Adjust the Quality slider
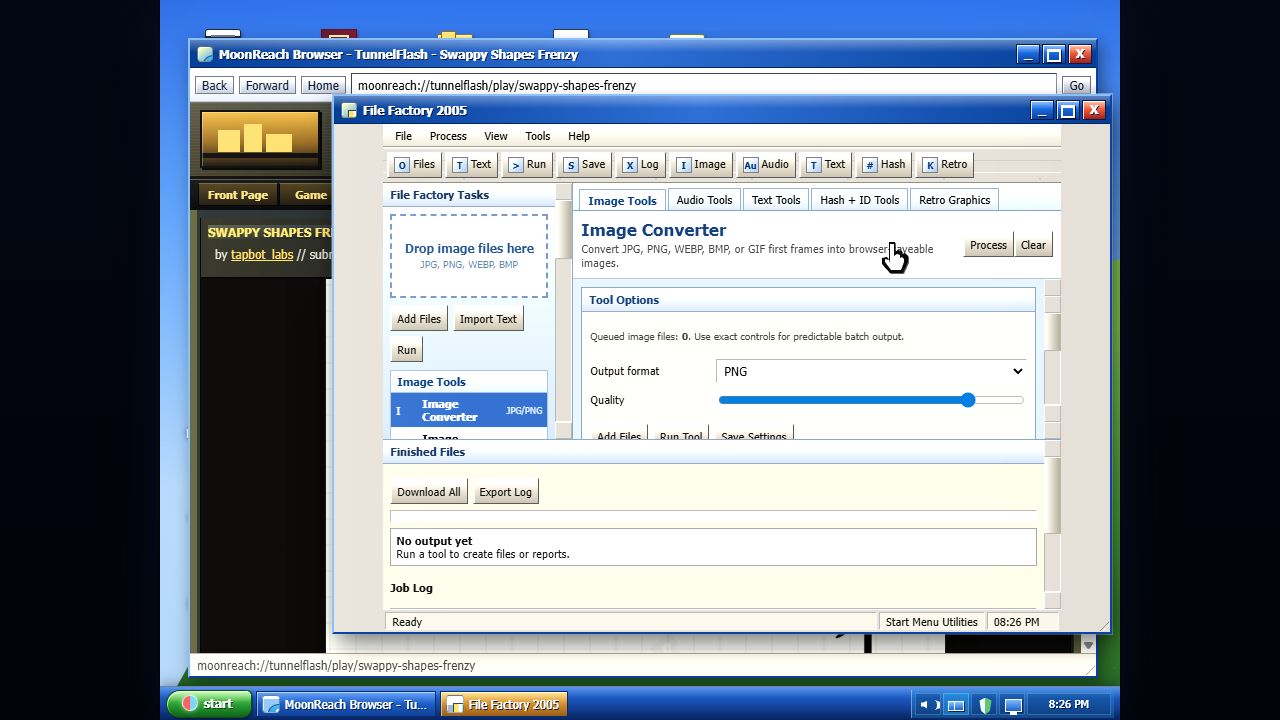 871,400
